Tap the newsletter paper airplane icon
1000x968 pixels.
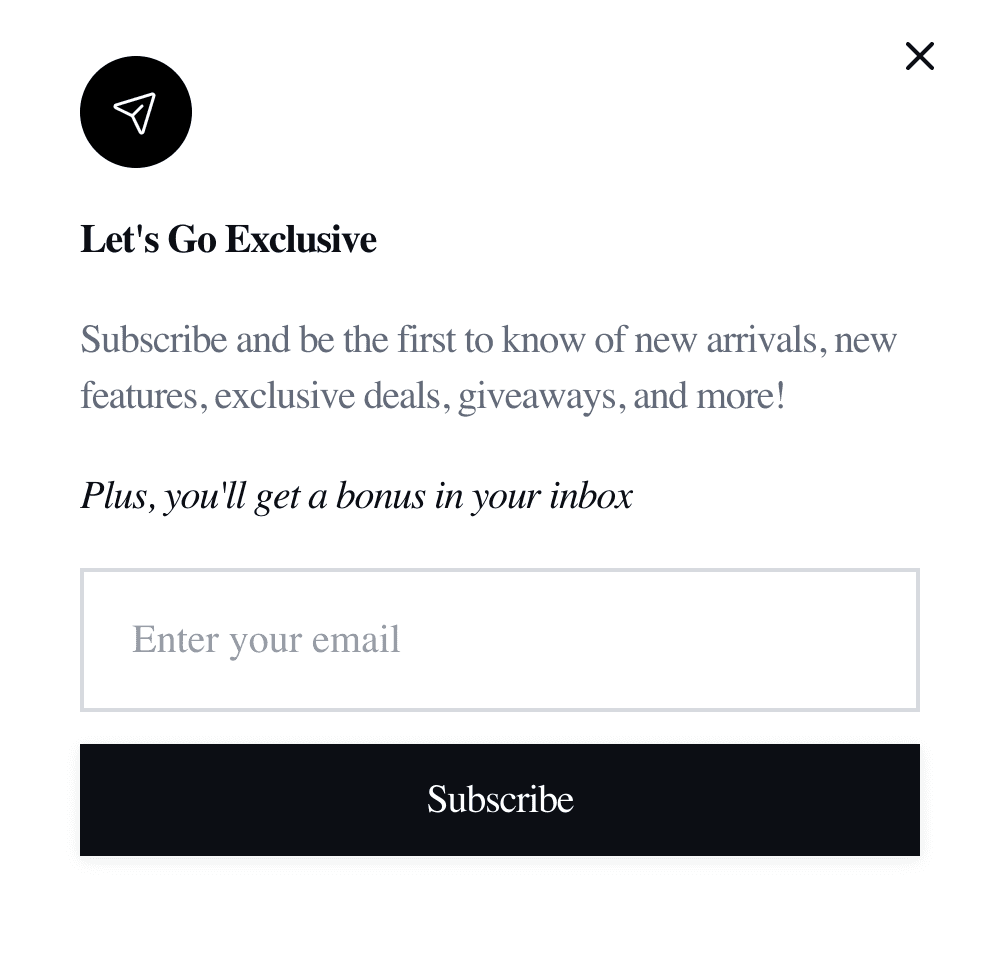coord(135,112)
